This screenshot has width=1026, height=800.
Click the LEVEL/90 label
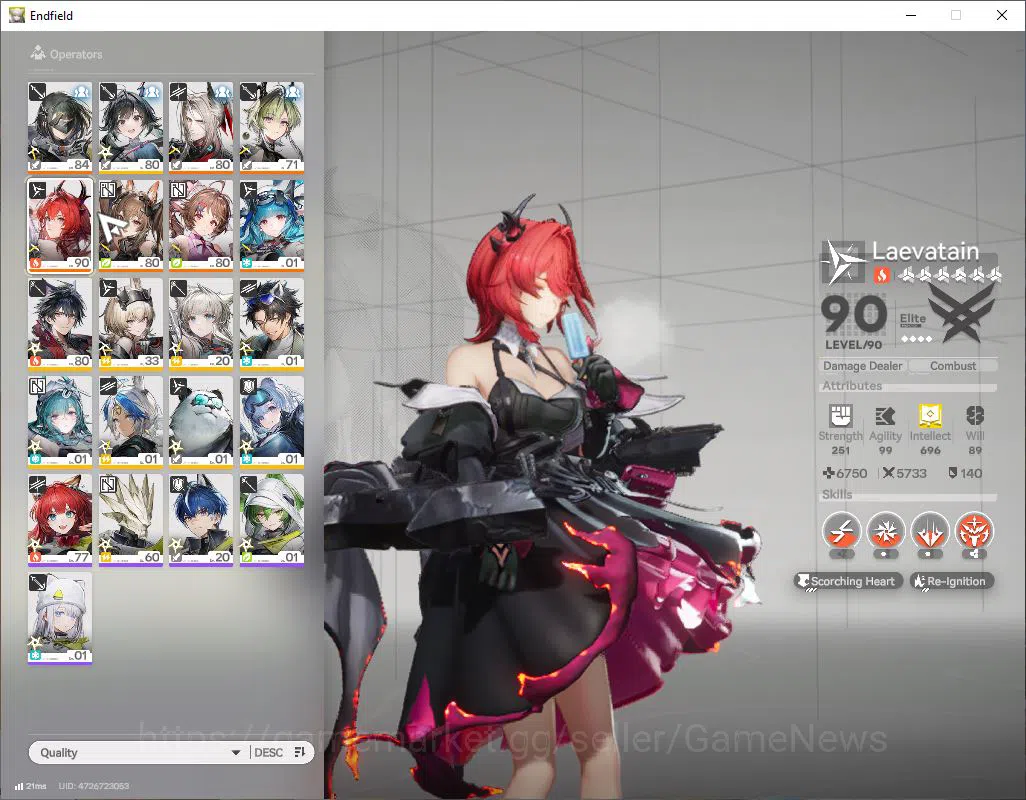(x=853, y=345)
